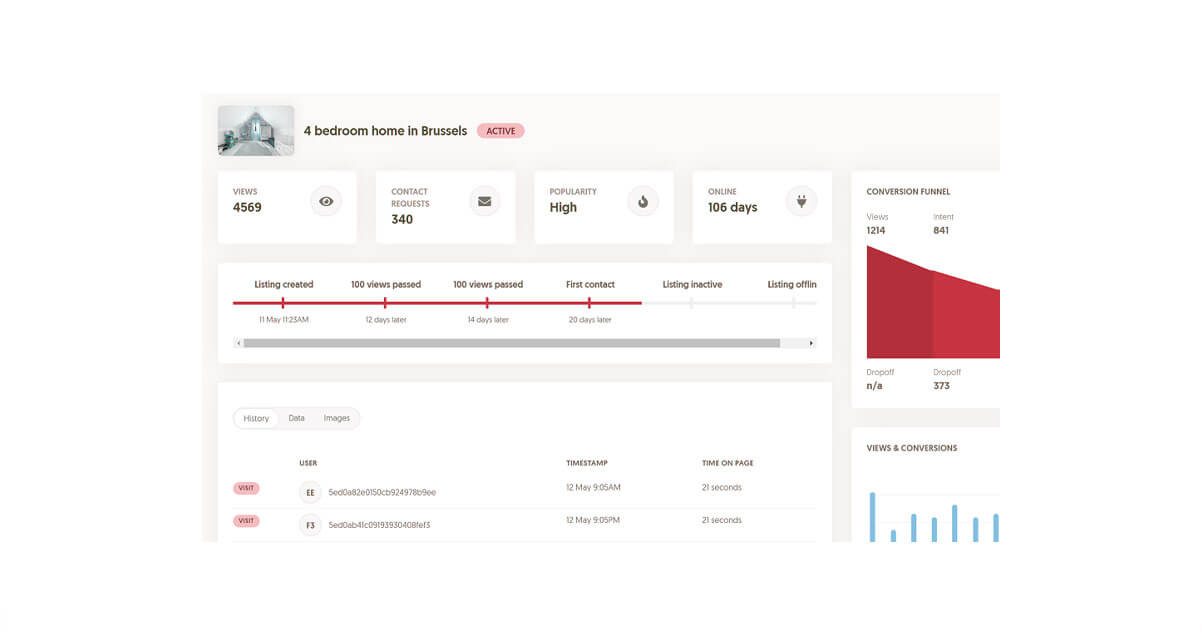This screenshot has height=634, width=1202.
Task: Click the horizontal timeline scrollbar thumb
Action: tap(512, 343)
